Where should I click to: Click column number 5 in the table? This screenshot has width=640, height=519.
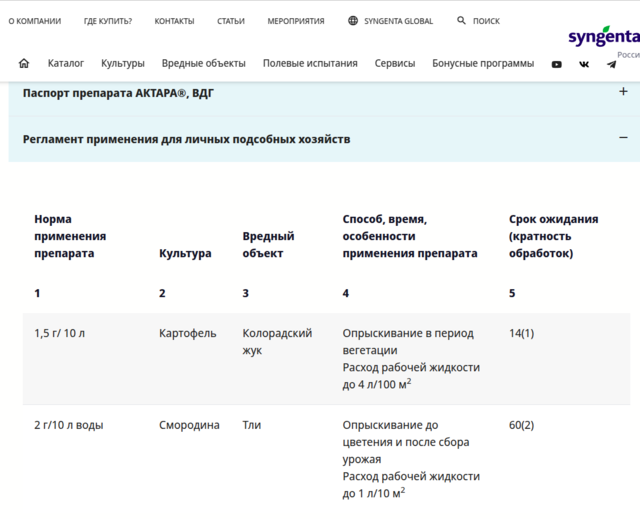point(512,293)
